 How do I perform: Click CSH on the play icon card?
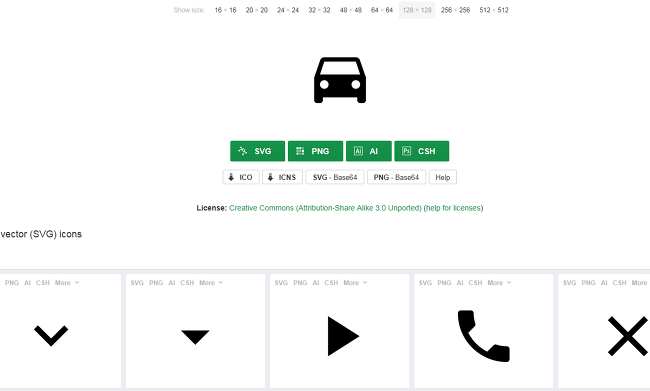[x=331, y=283]
